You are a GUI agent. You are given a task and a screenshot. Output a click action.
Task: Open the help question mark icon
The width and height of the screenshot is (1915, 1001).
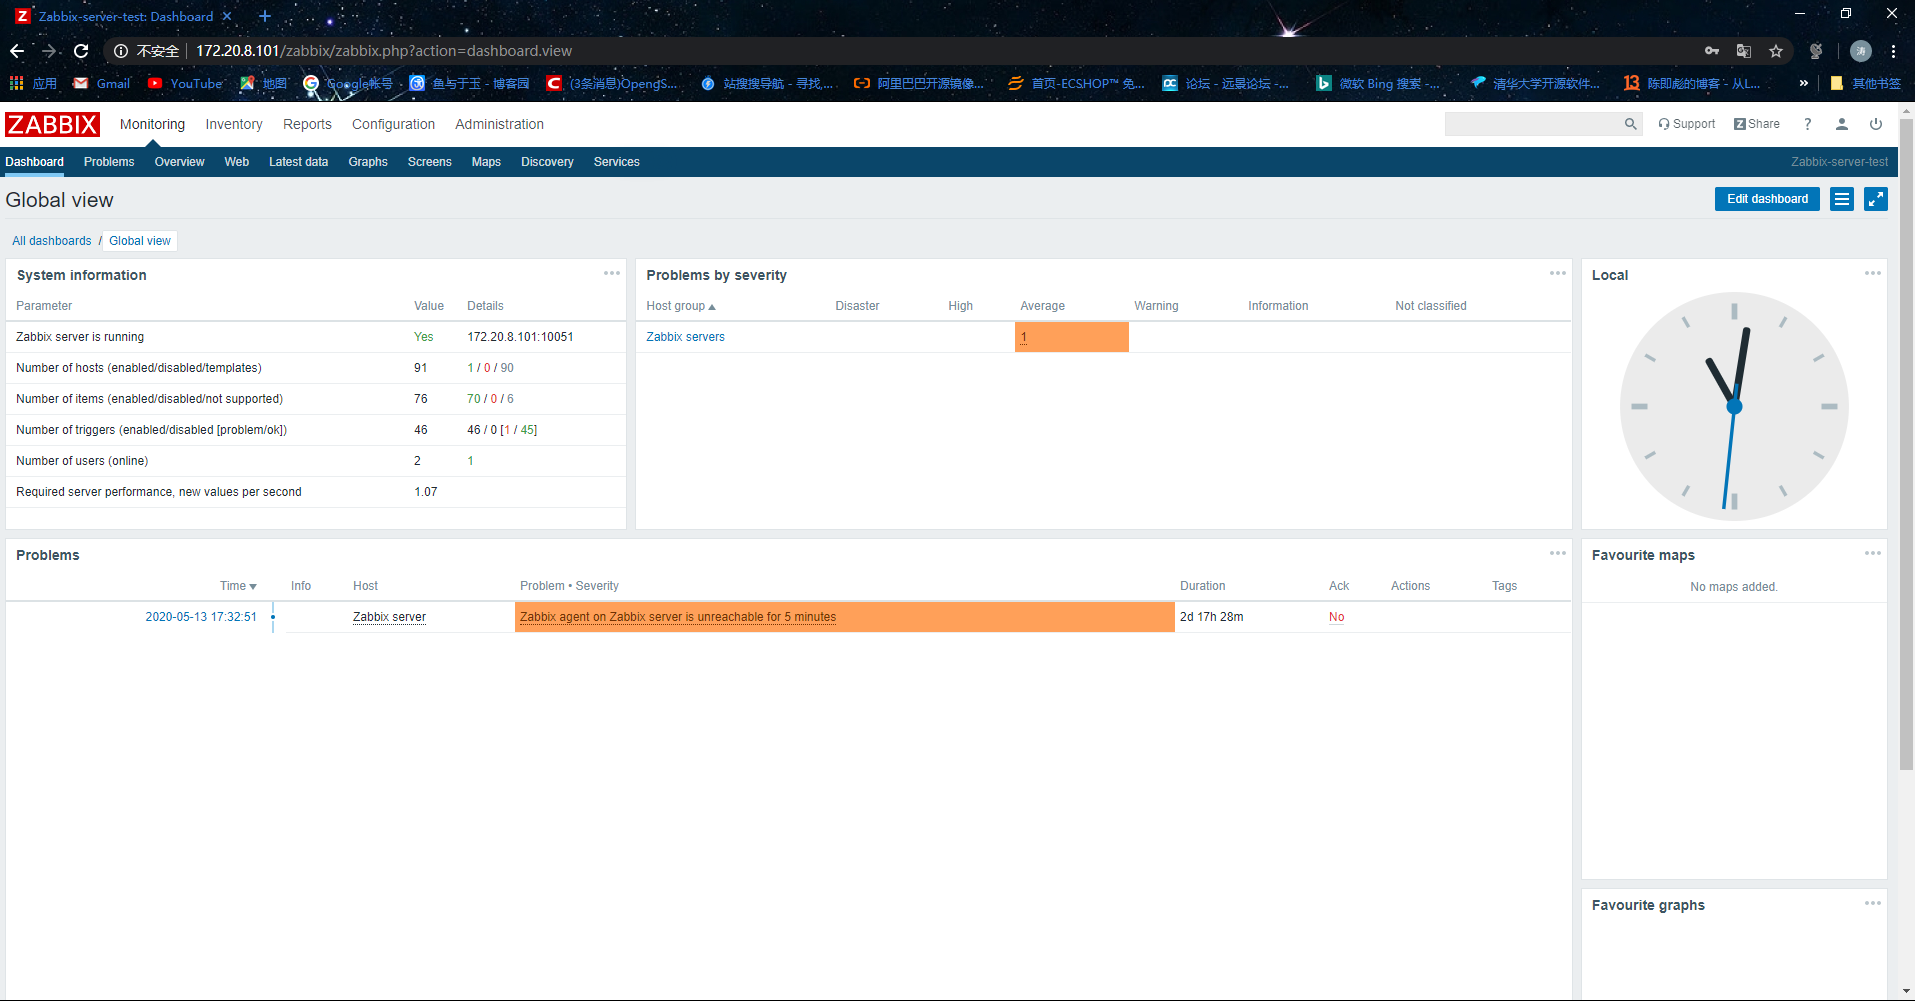click(x=1807, y=124)
